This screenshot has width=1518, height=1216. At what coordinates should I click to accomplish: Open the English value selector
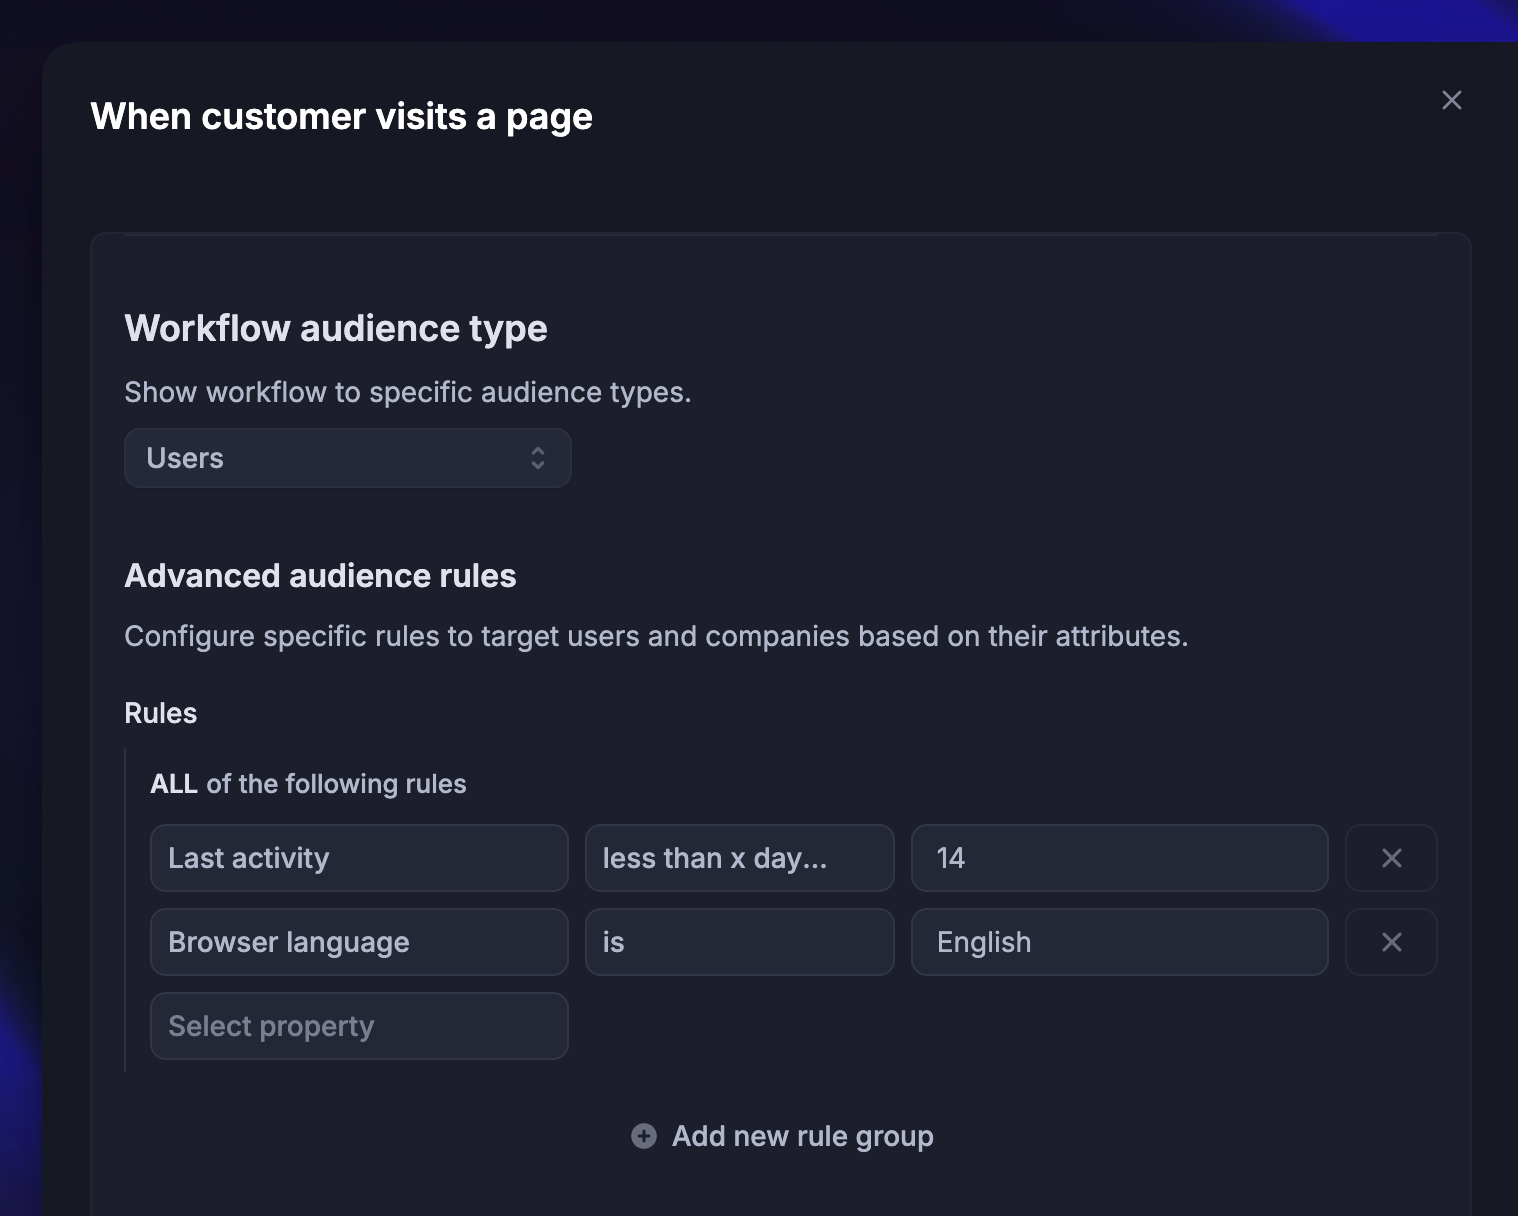pos(1120,942)
